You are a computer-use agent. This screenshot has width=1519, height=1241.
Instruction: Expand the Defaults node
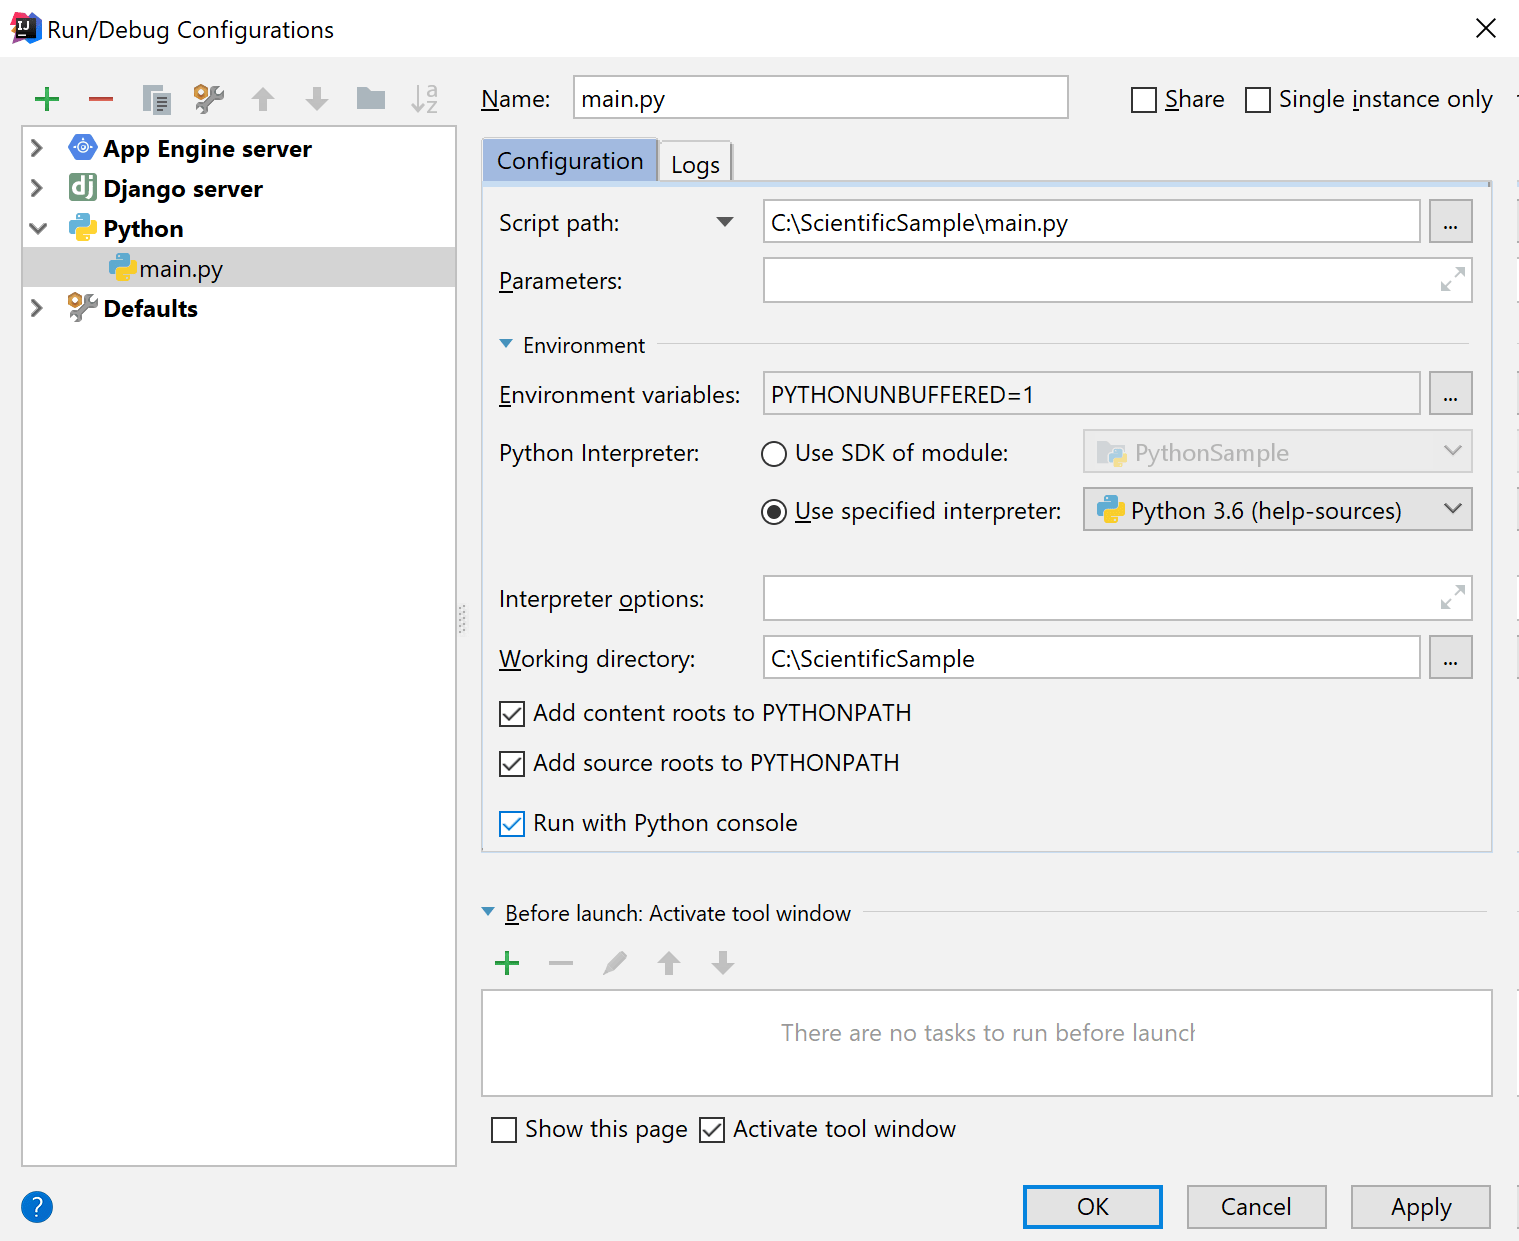(x=37, y=308)
